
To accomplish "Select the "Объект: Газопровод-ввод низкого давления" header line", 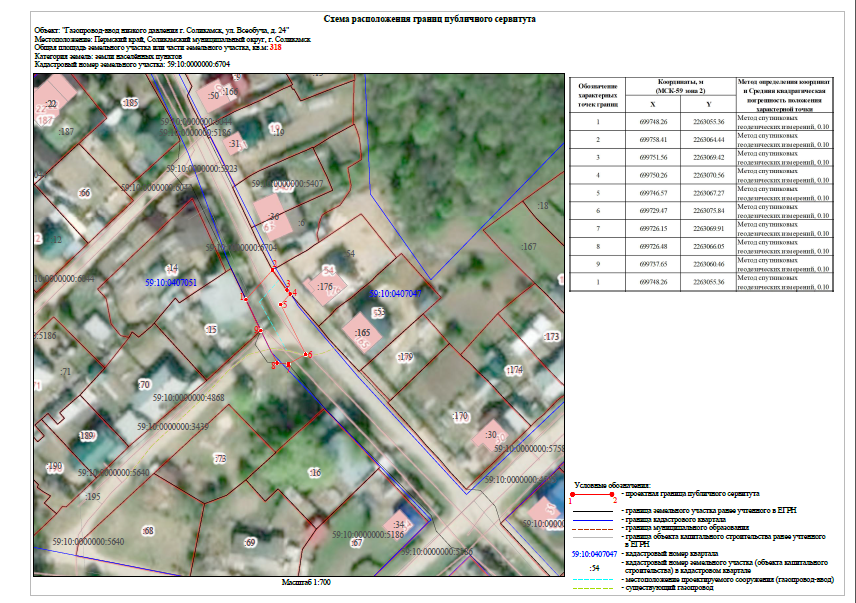I will tap(162, 31).
